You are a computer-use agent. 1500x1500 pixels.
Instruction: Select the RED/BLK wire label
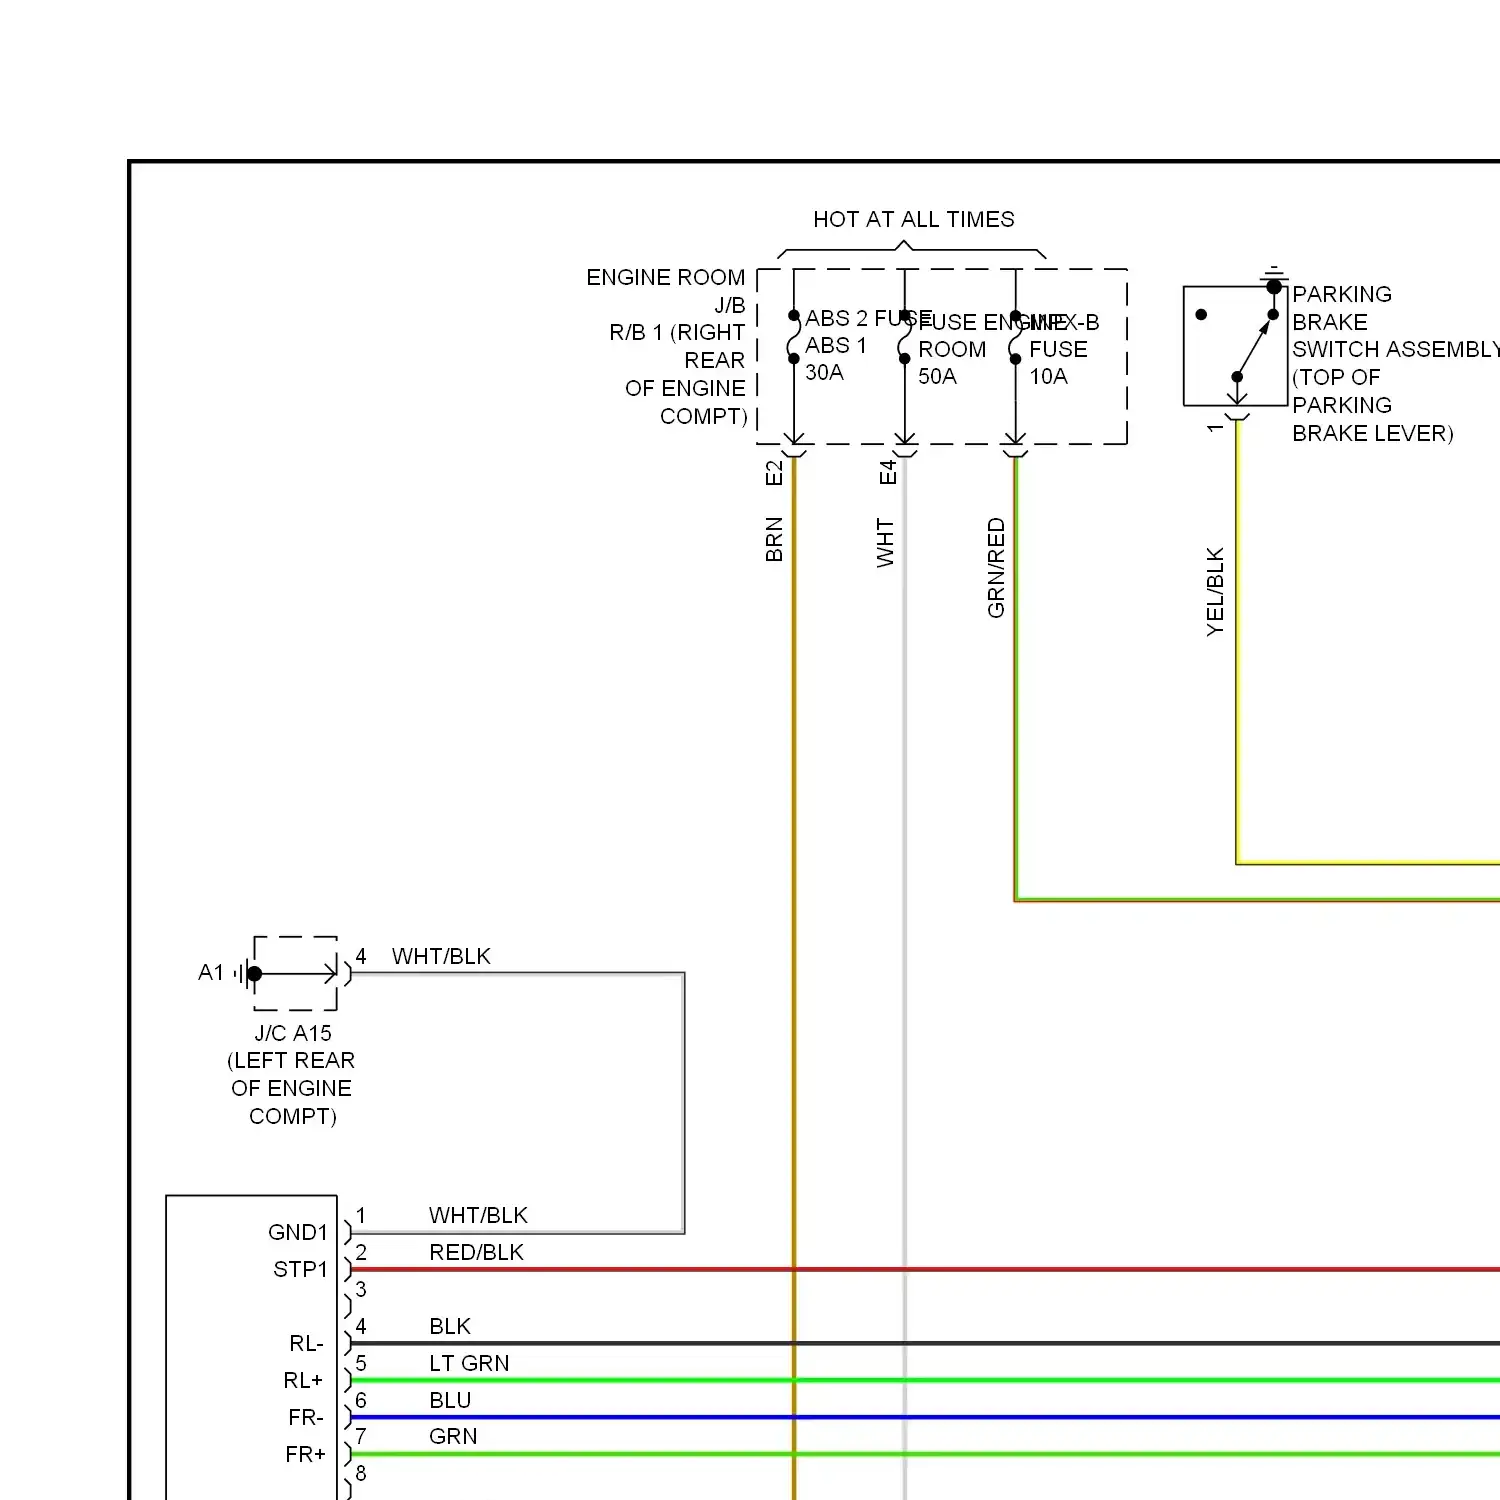[476, 1252]
